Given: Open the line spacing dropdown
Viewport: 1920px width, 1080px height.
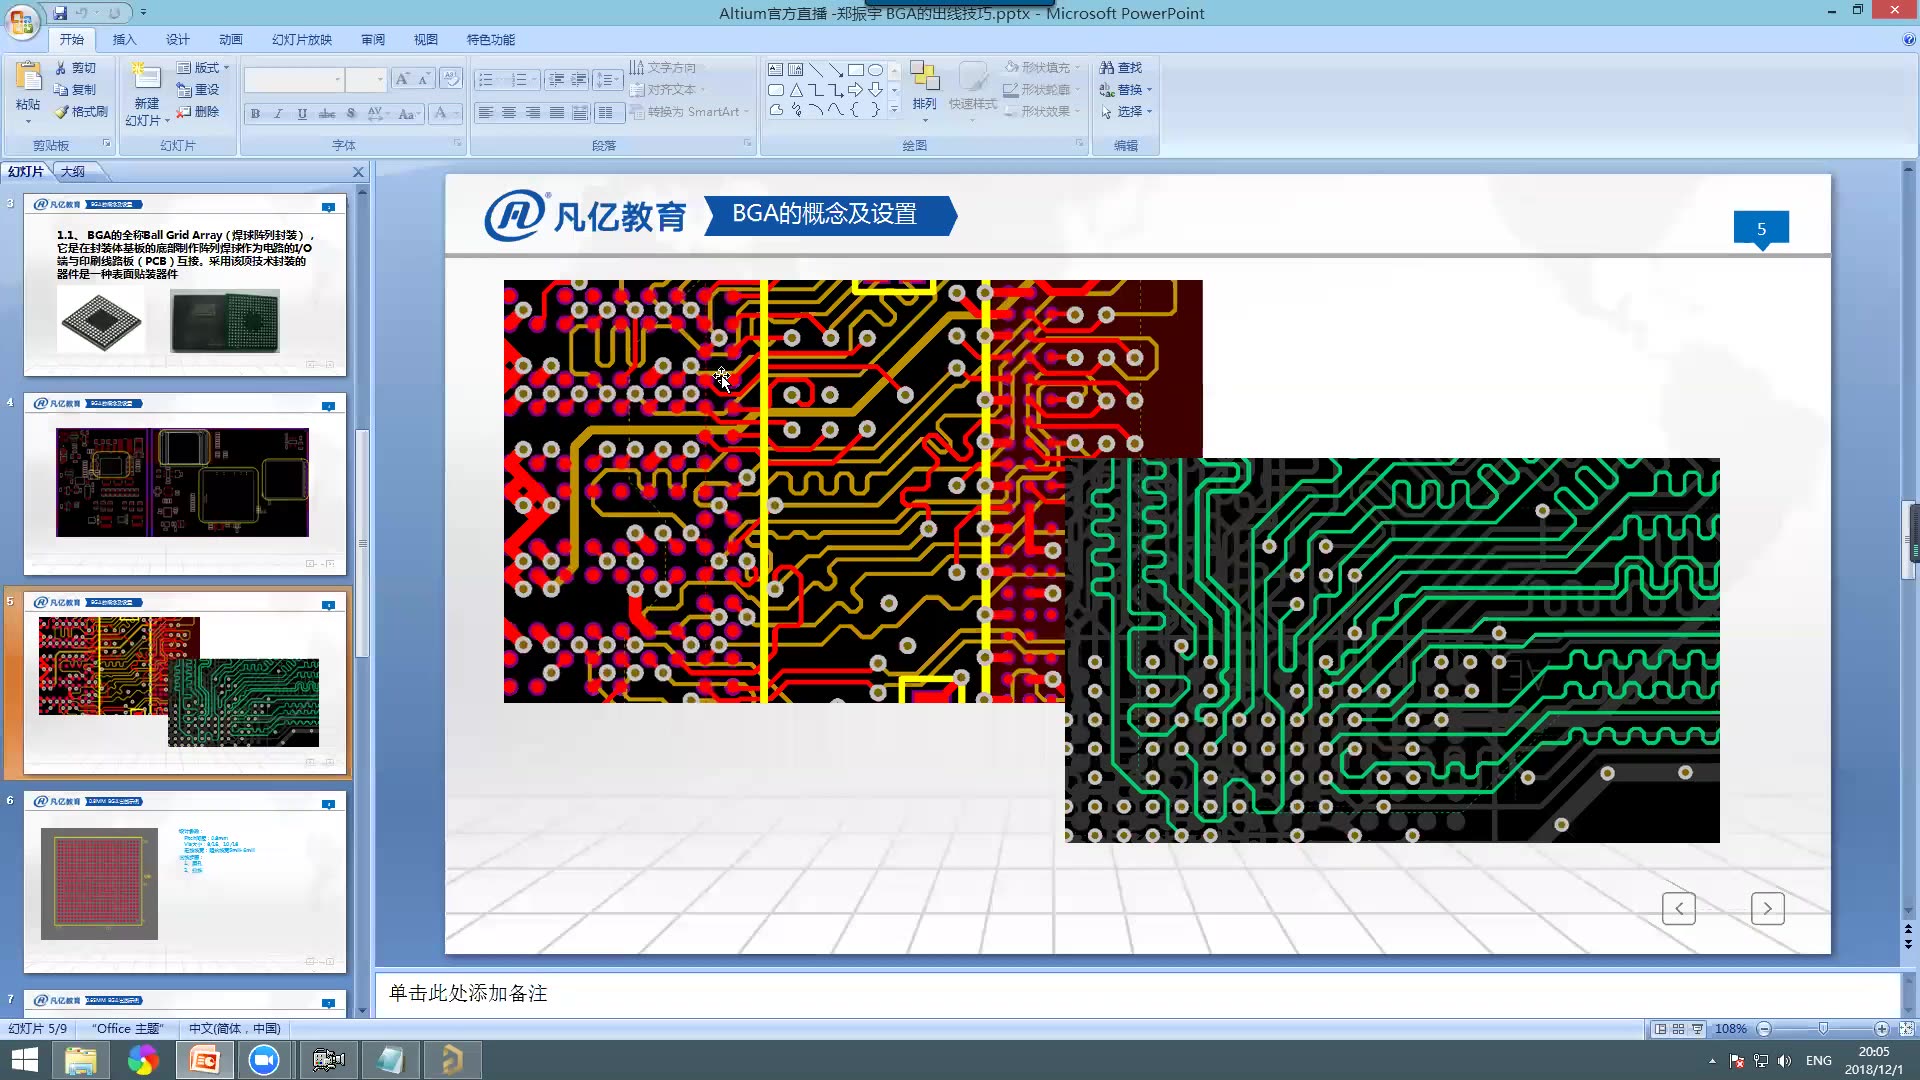Looking at the screenshot, I should coord(607,80).
